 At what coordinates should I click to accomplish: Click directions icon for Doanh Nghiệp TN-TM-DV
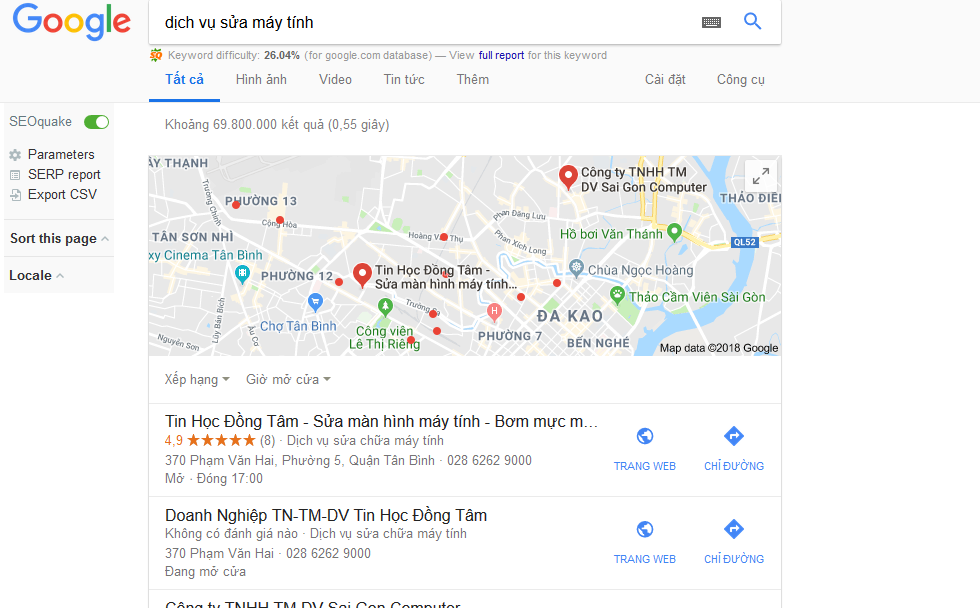(734, 529)
